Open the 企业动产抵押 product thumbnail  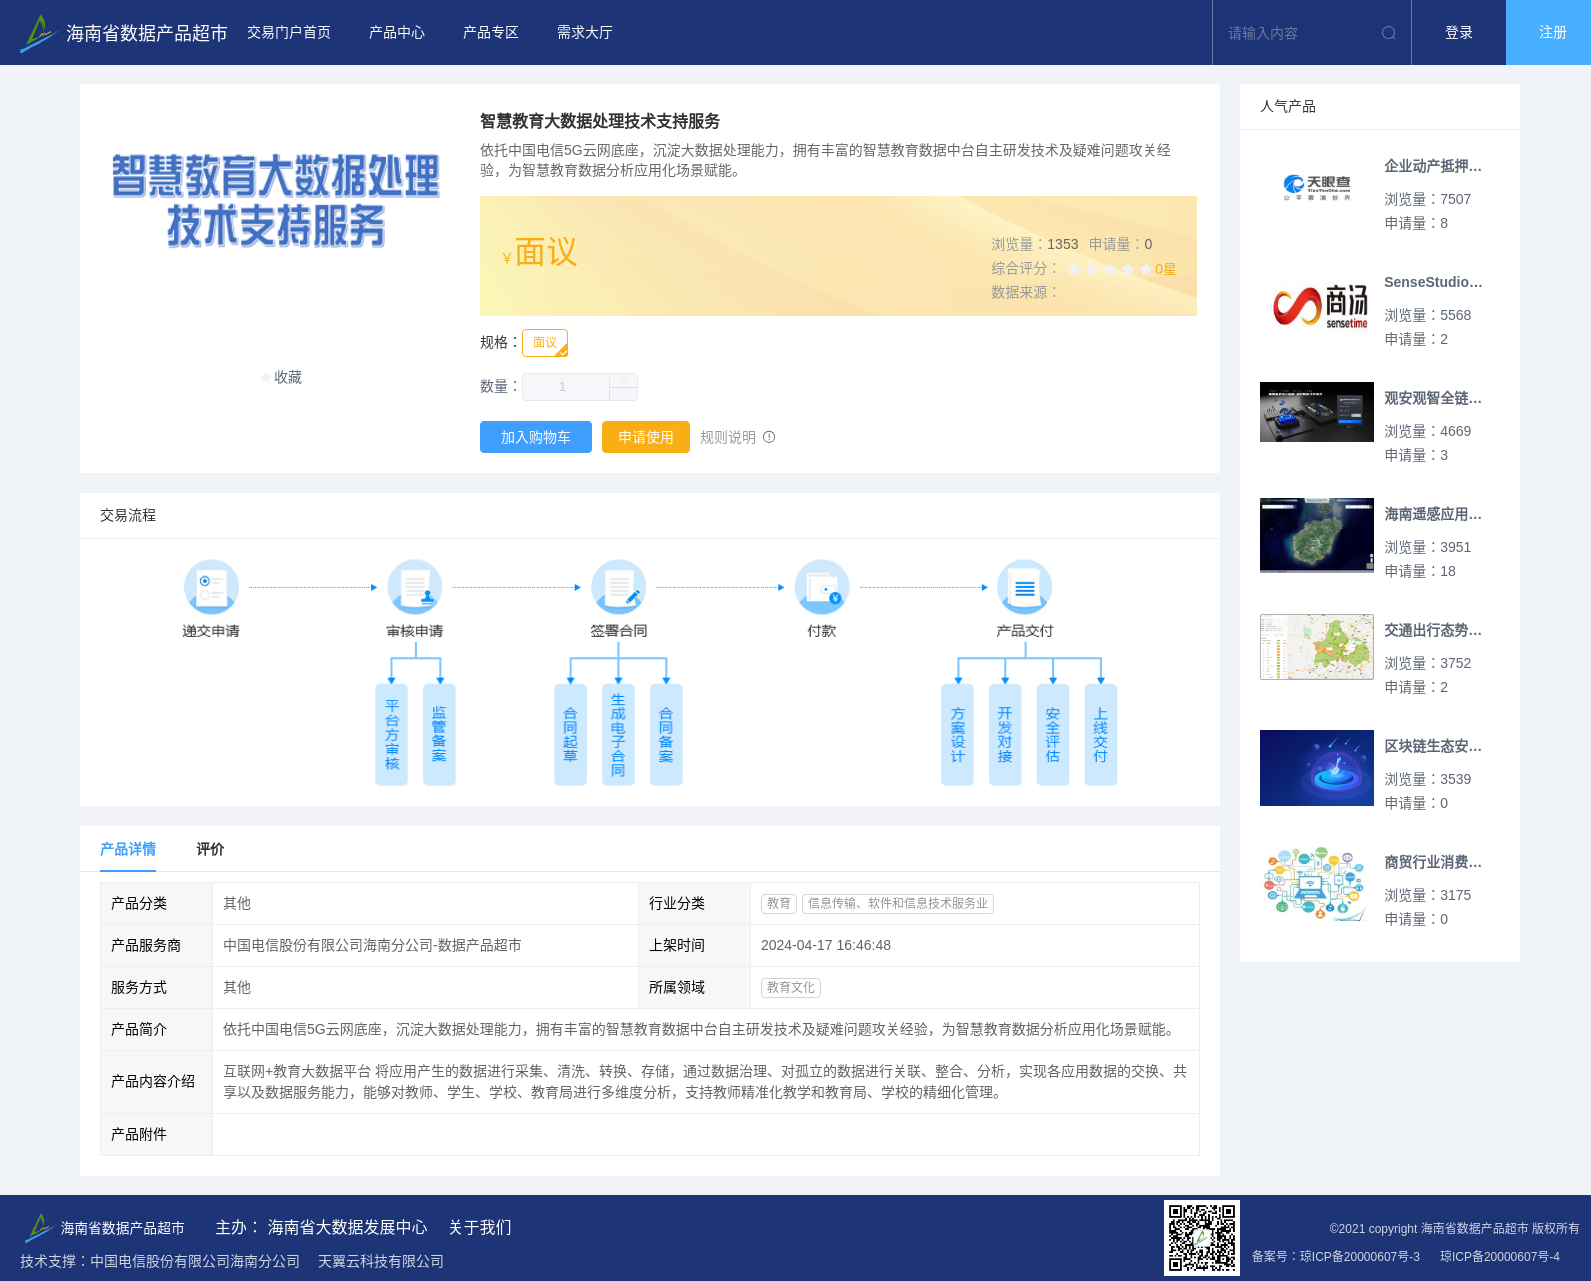pos(1317,188)
